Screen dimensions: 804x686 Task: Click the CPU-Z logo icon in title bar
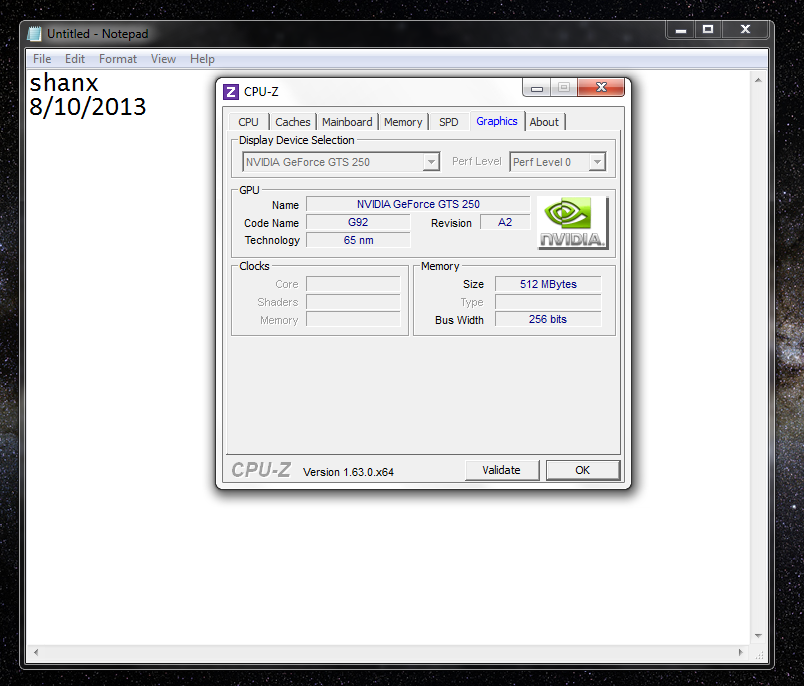pos(231,92)
